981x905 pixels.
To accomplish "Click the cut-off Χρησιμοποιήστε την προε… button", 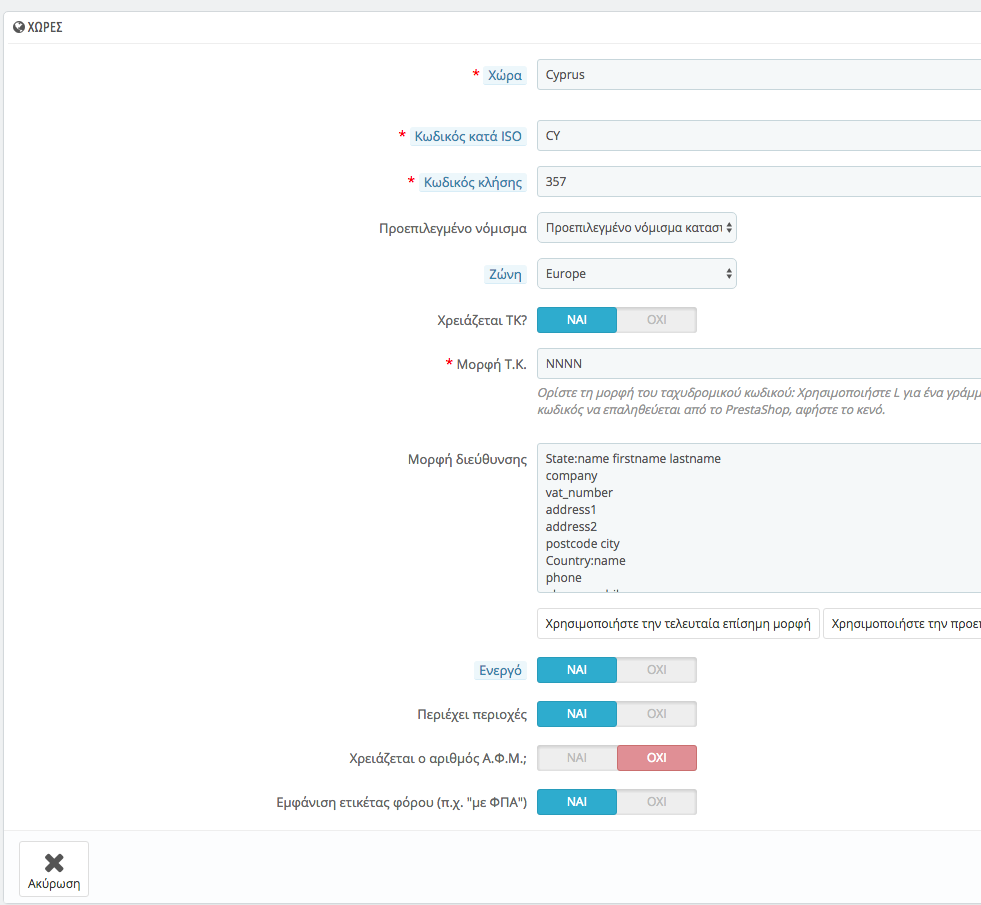I will point(902,624).
